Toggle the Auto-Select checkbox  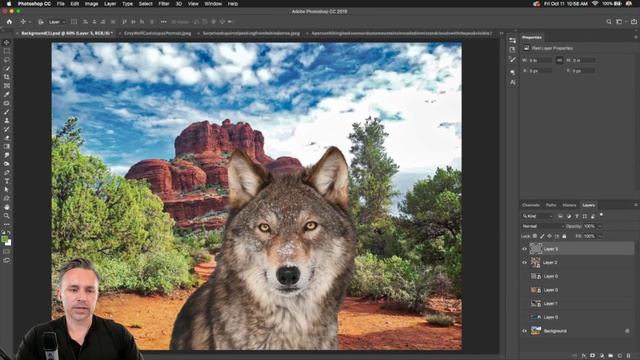tap(41, 22)
